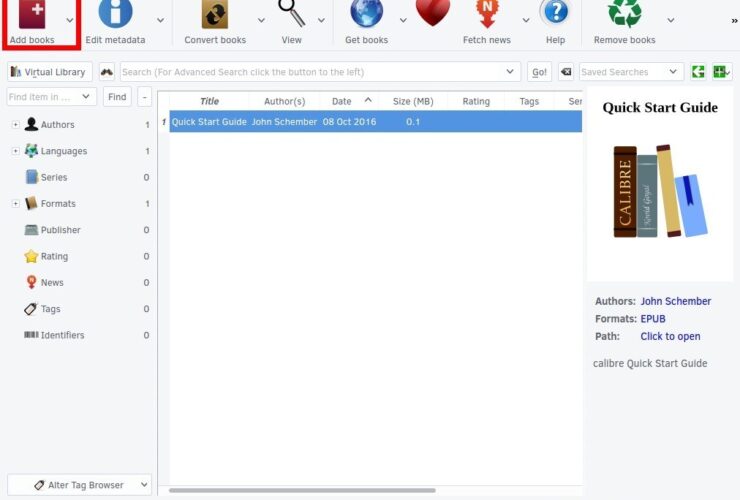Select Publisher in the tag browser

tap(60, 230)
